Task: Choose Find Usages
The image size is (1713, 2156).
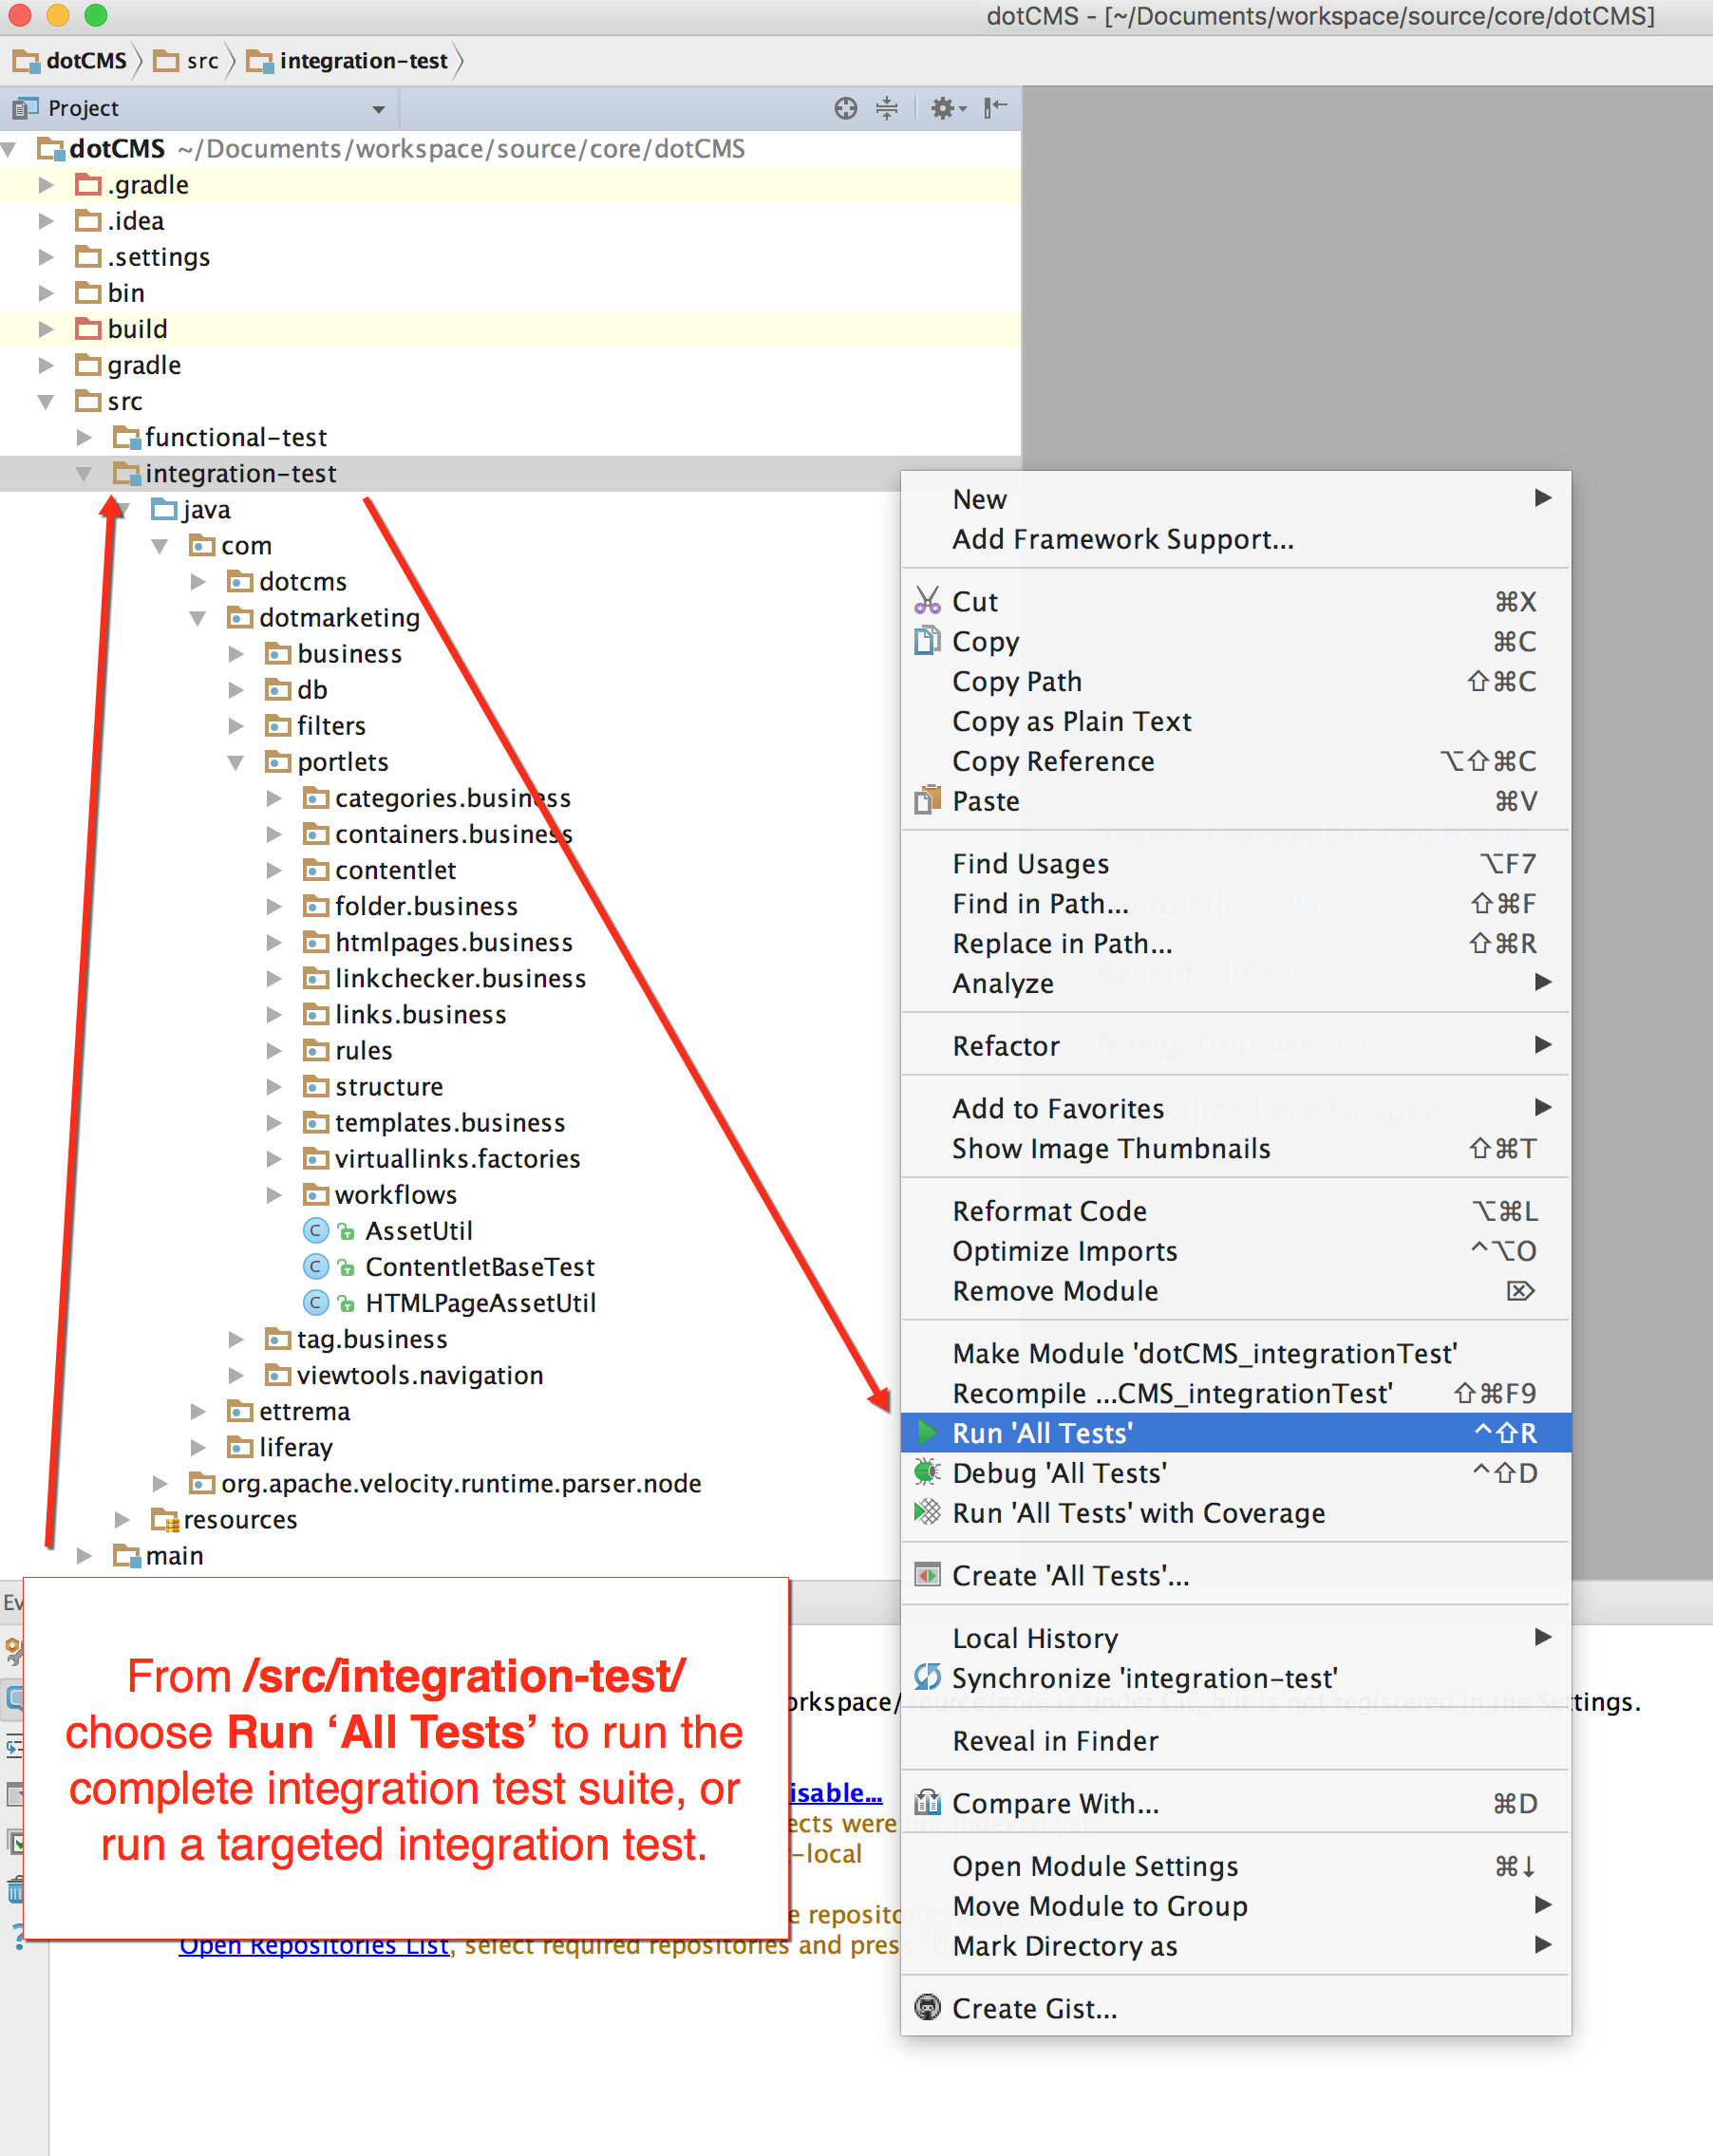Action: pos(1235,862)
